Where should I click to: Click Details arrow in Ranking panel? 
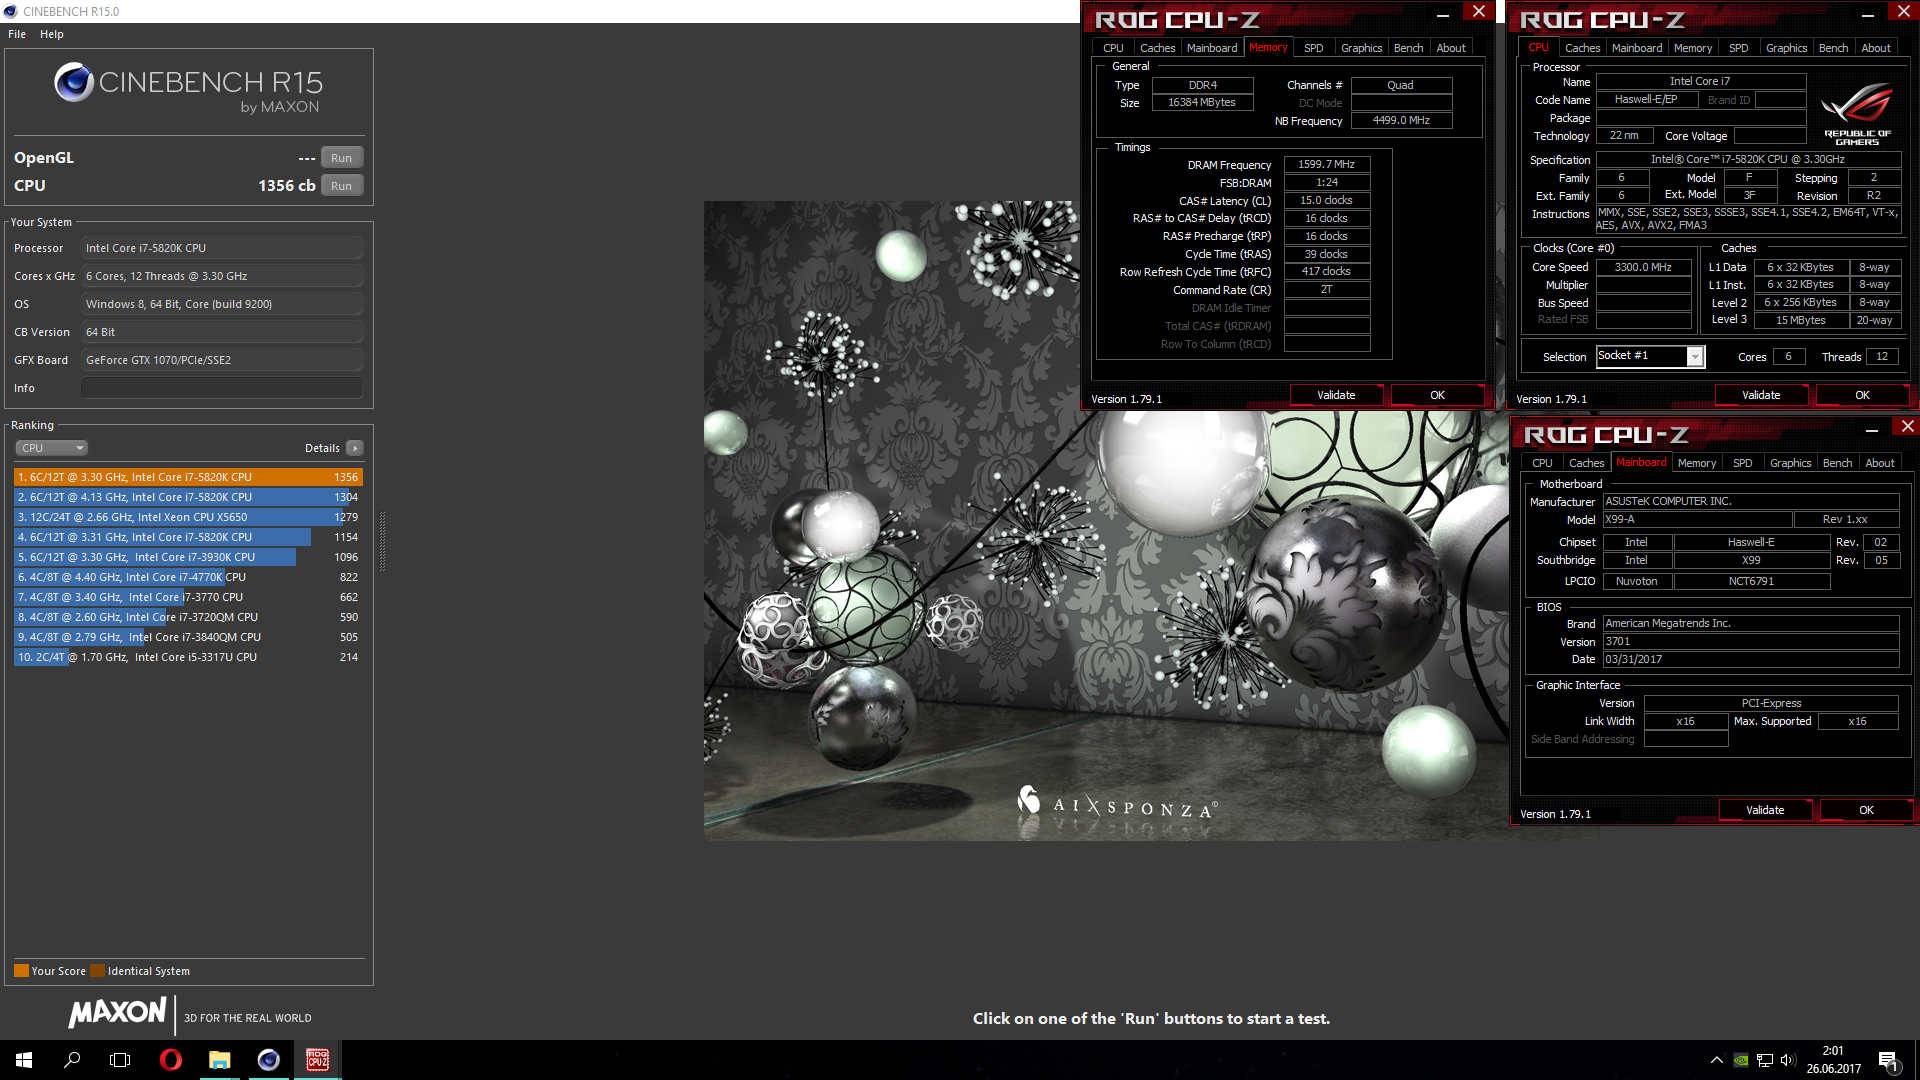pyautogui.click(x=355, y=448)
